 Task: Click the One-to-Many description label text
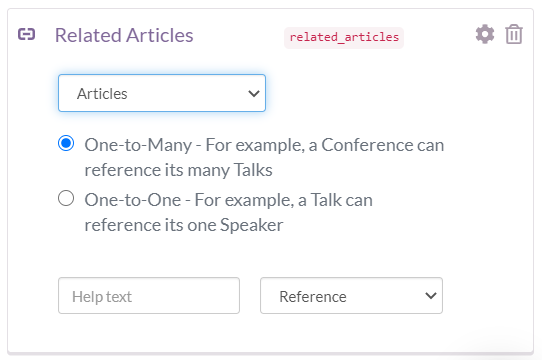click(264, 157)
